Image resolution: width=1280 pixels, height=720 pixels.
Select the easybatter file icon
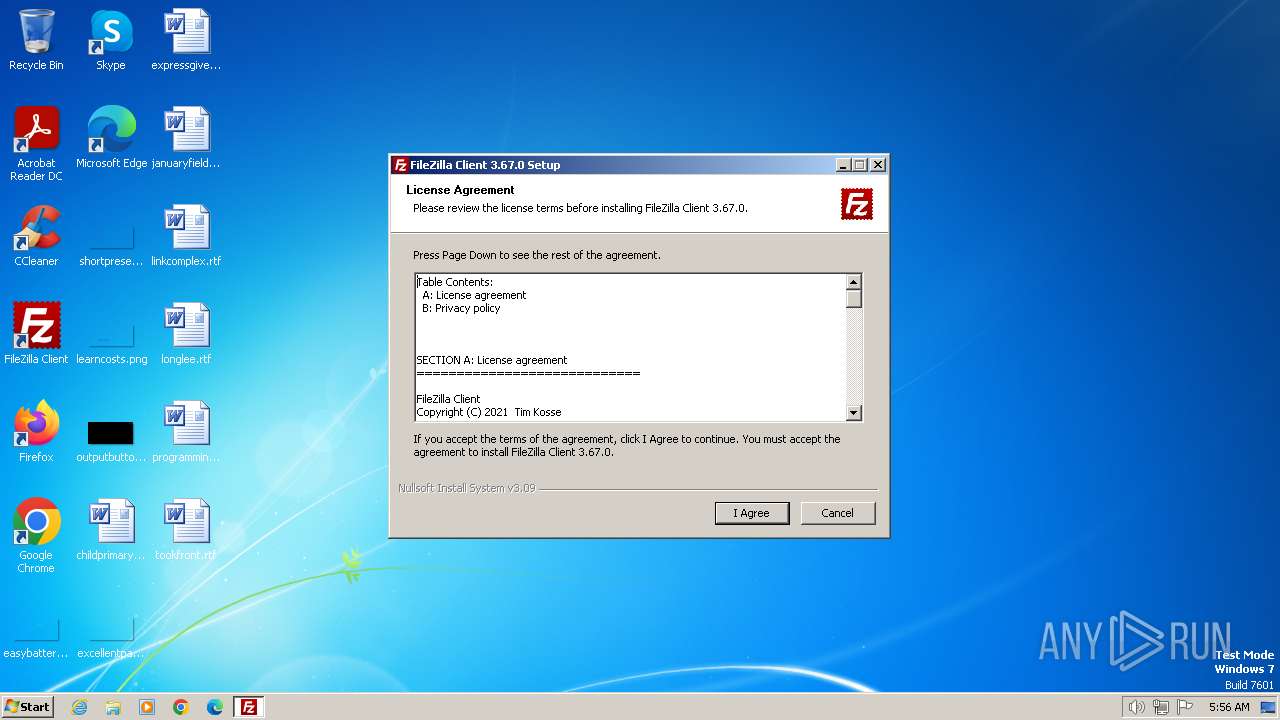36,638
